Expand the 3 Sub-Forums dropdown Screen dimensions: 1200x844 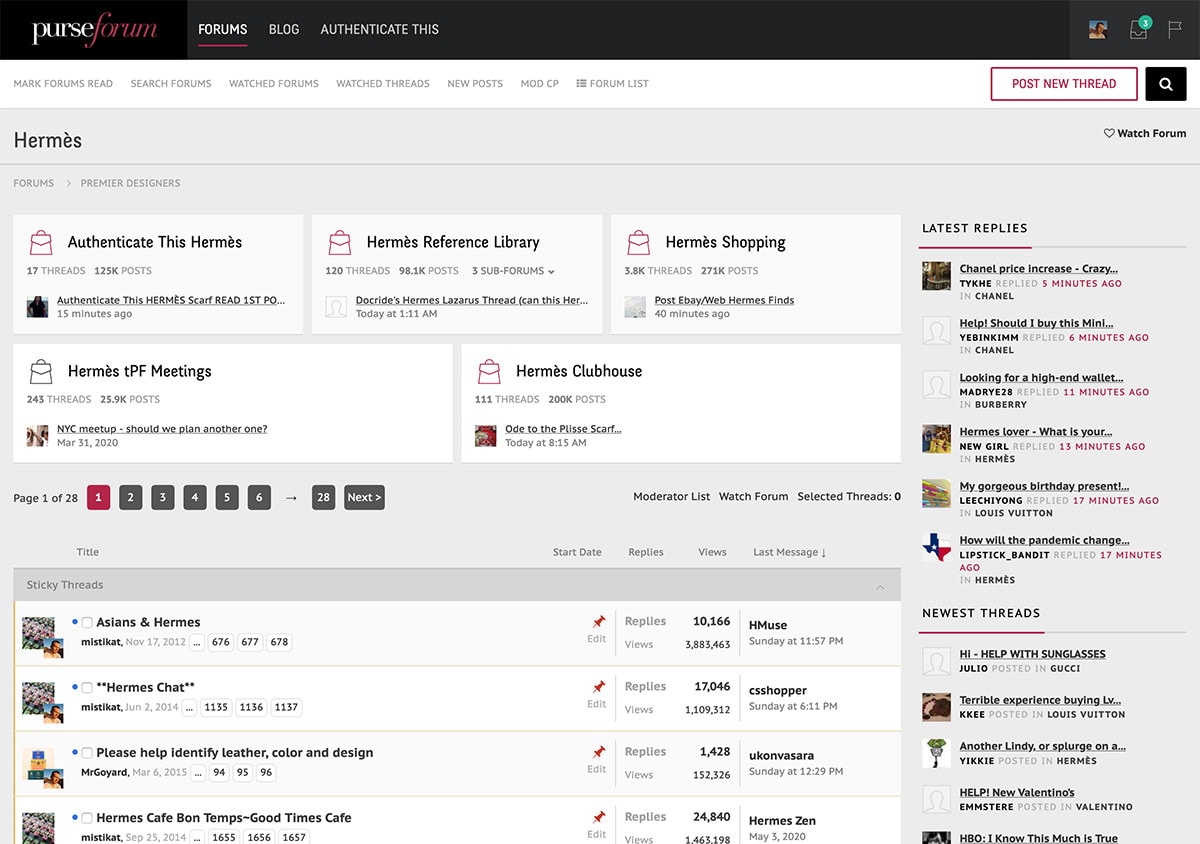coord(512,271)
